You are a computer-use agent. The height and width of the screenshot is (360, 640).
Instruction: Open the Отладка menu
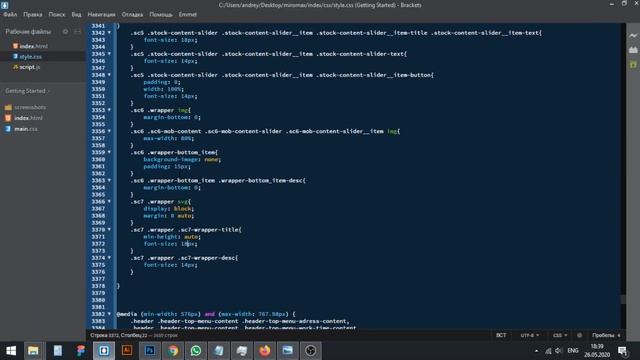click(x=132, y=14)
